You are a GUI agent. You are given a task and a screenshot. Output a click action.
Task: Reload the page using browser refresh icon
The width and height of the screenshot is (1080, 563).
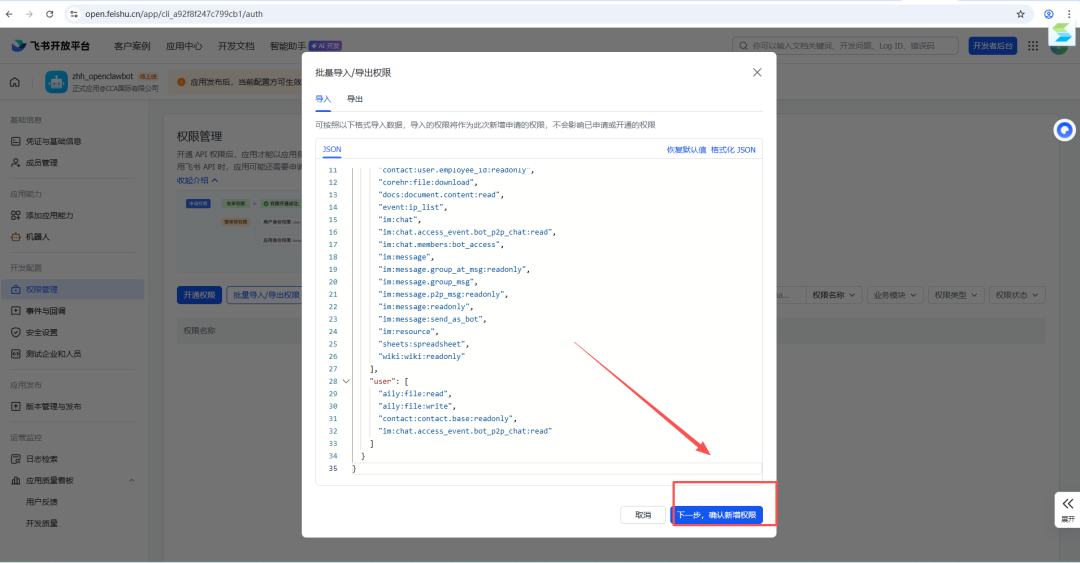(50, 14)
